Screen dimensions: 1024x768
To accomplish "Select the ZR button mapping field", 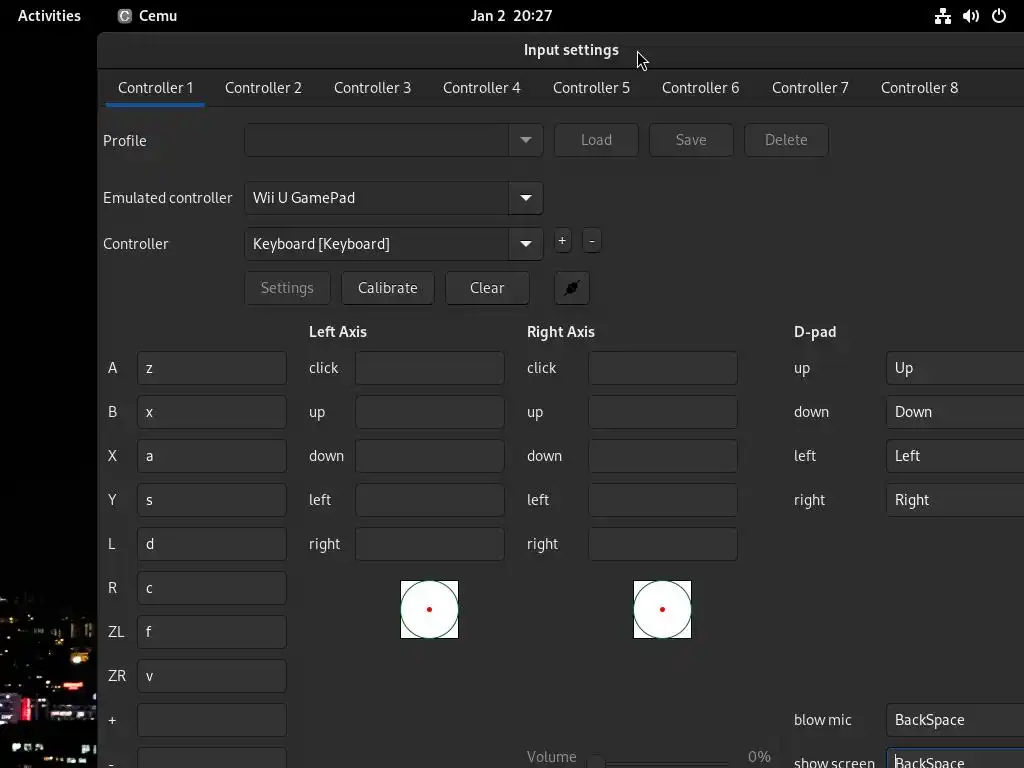I will click(212, 676).
